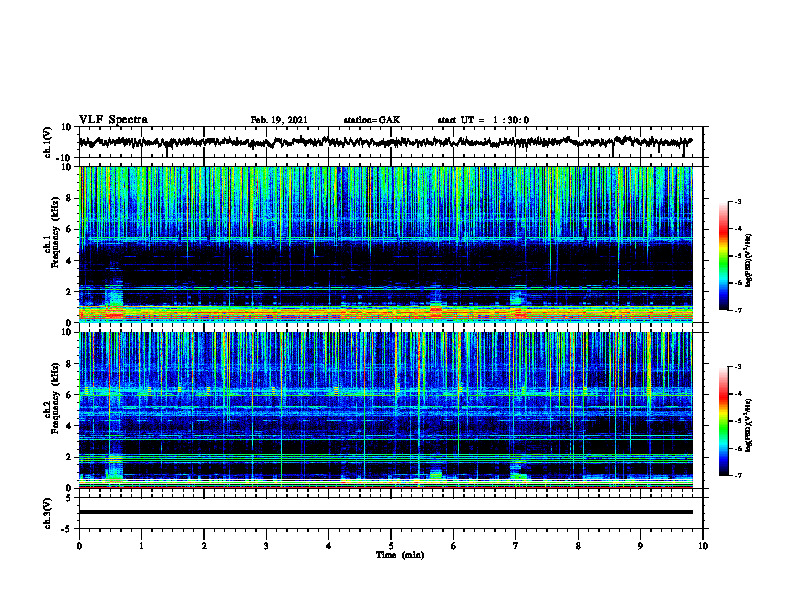Click the ch.1 voltage waveform trace
This screenshot has height=612, width=792.
click(385, 142)
